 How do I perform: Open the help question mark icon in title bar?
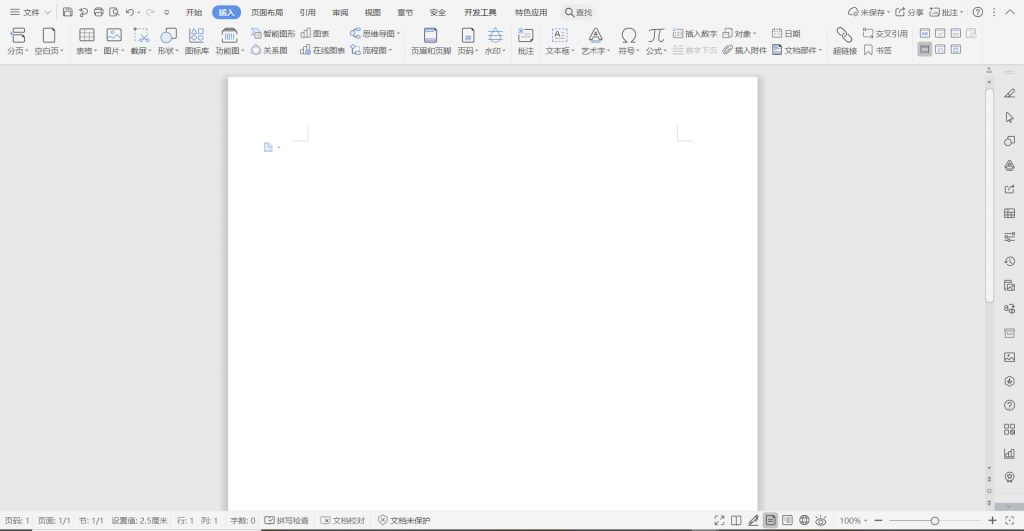coord(978,12)
